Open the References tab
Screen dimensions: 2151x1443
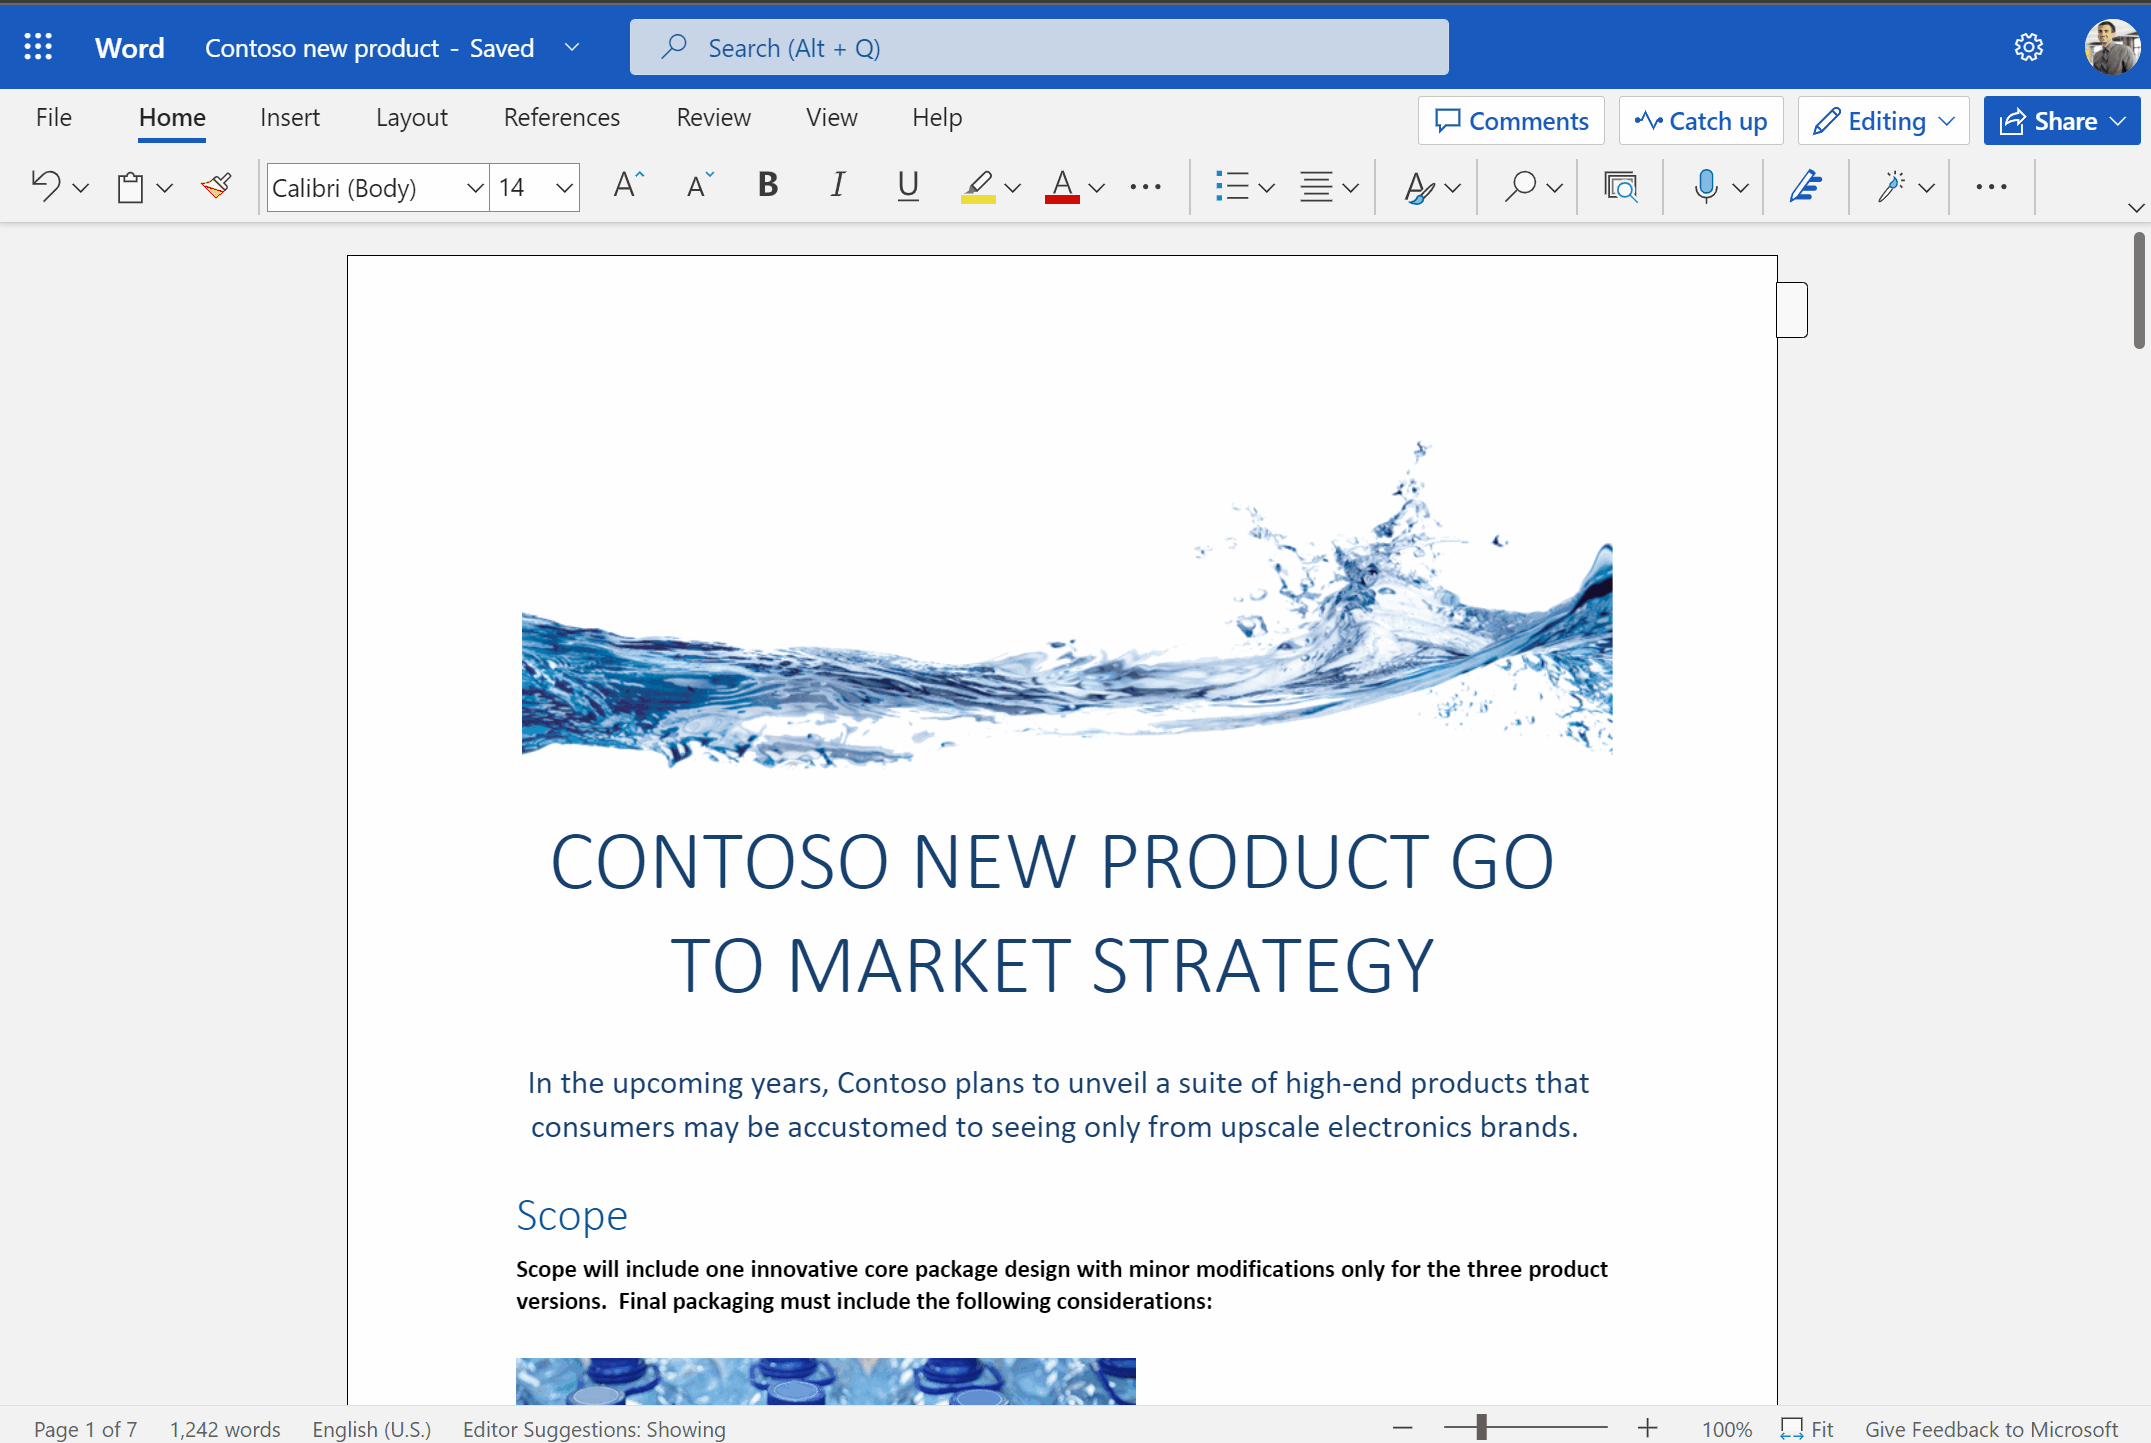(x=561, y=118)
